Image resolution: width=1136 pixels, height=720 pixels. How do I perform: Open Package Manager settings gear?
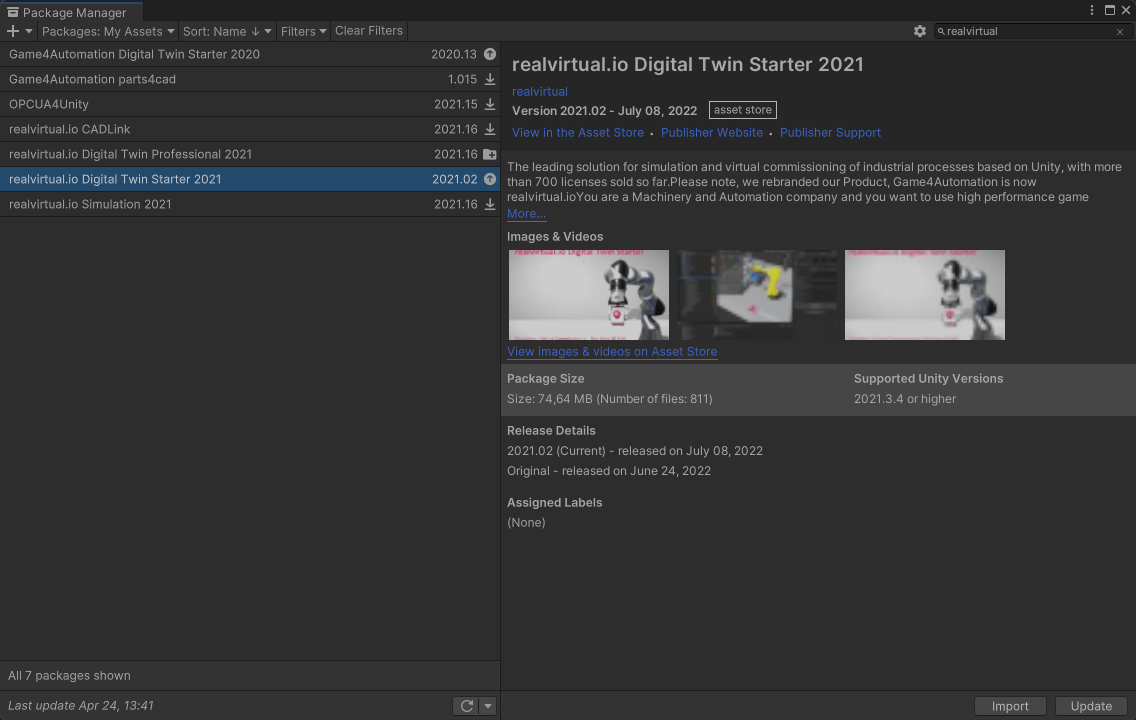pos(919,31)
